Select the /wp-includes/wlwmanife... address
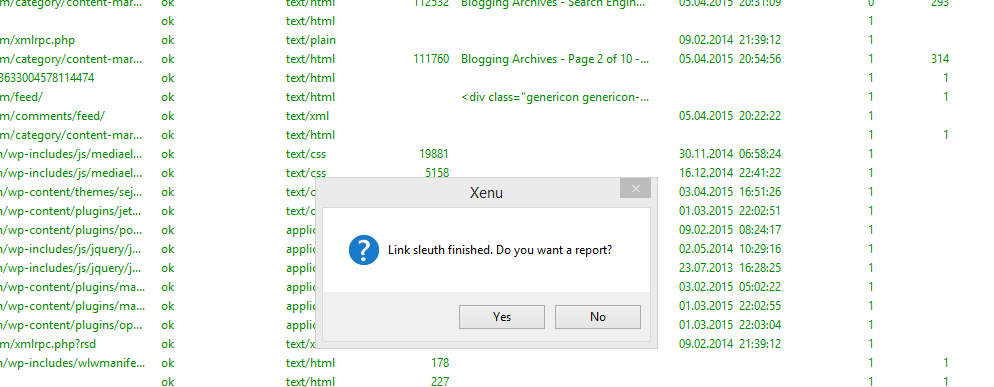 coord(72,364)
